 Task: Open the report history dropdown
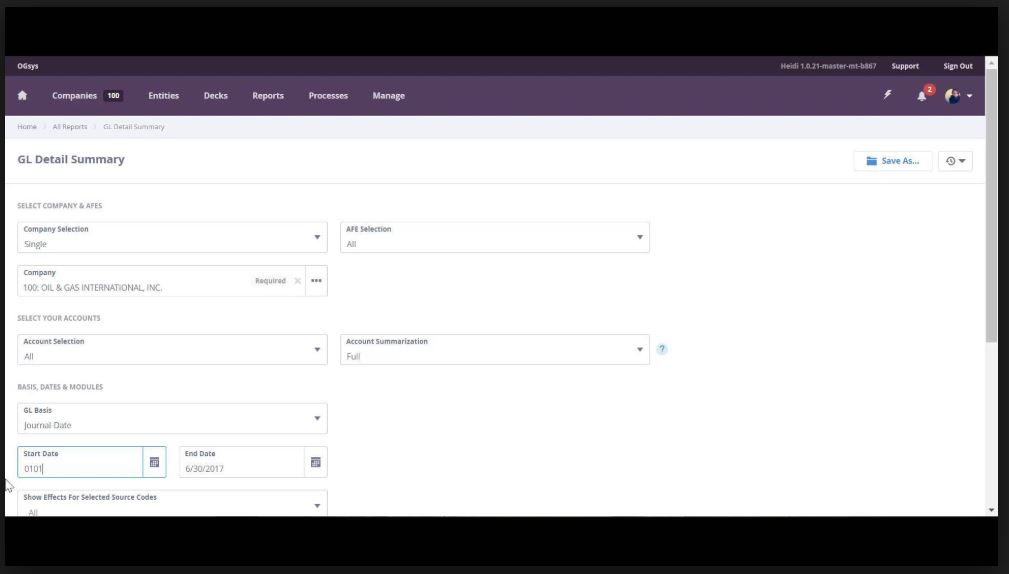[955, 161]
